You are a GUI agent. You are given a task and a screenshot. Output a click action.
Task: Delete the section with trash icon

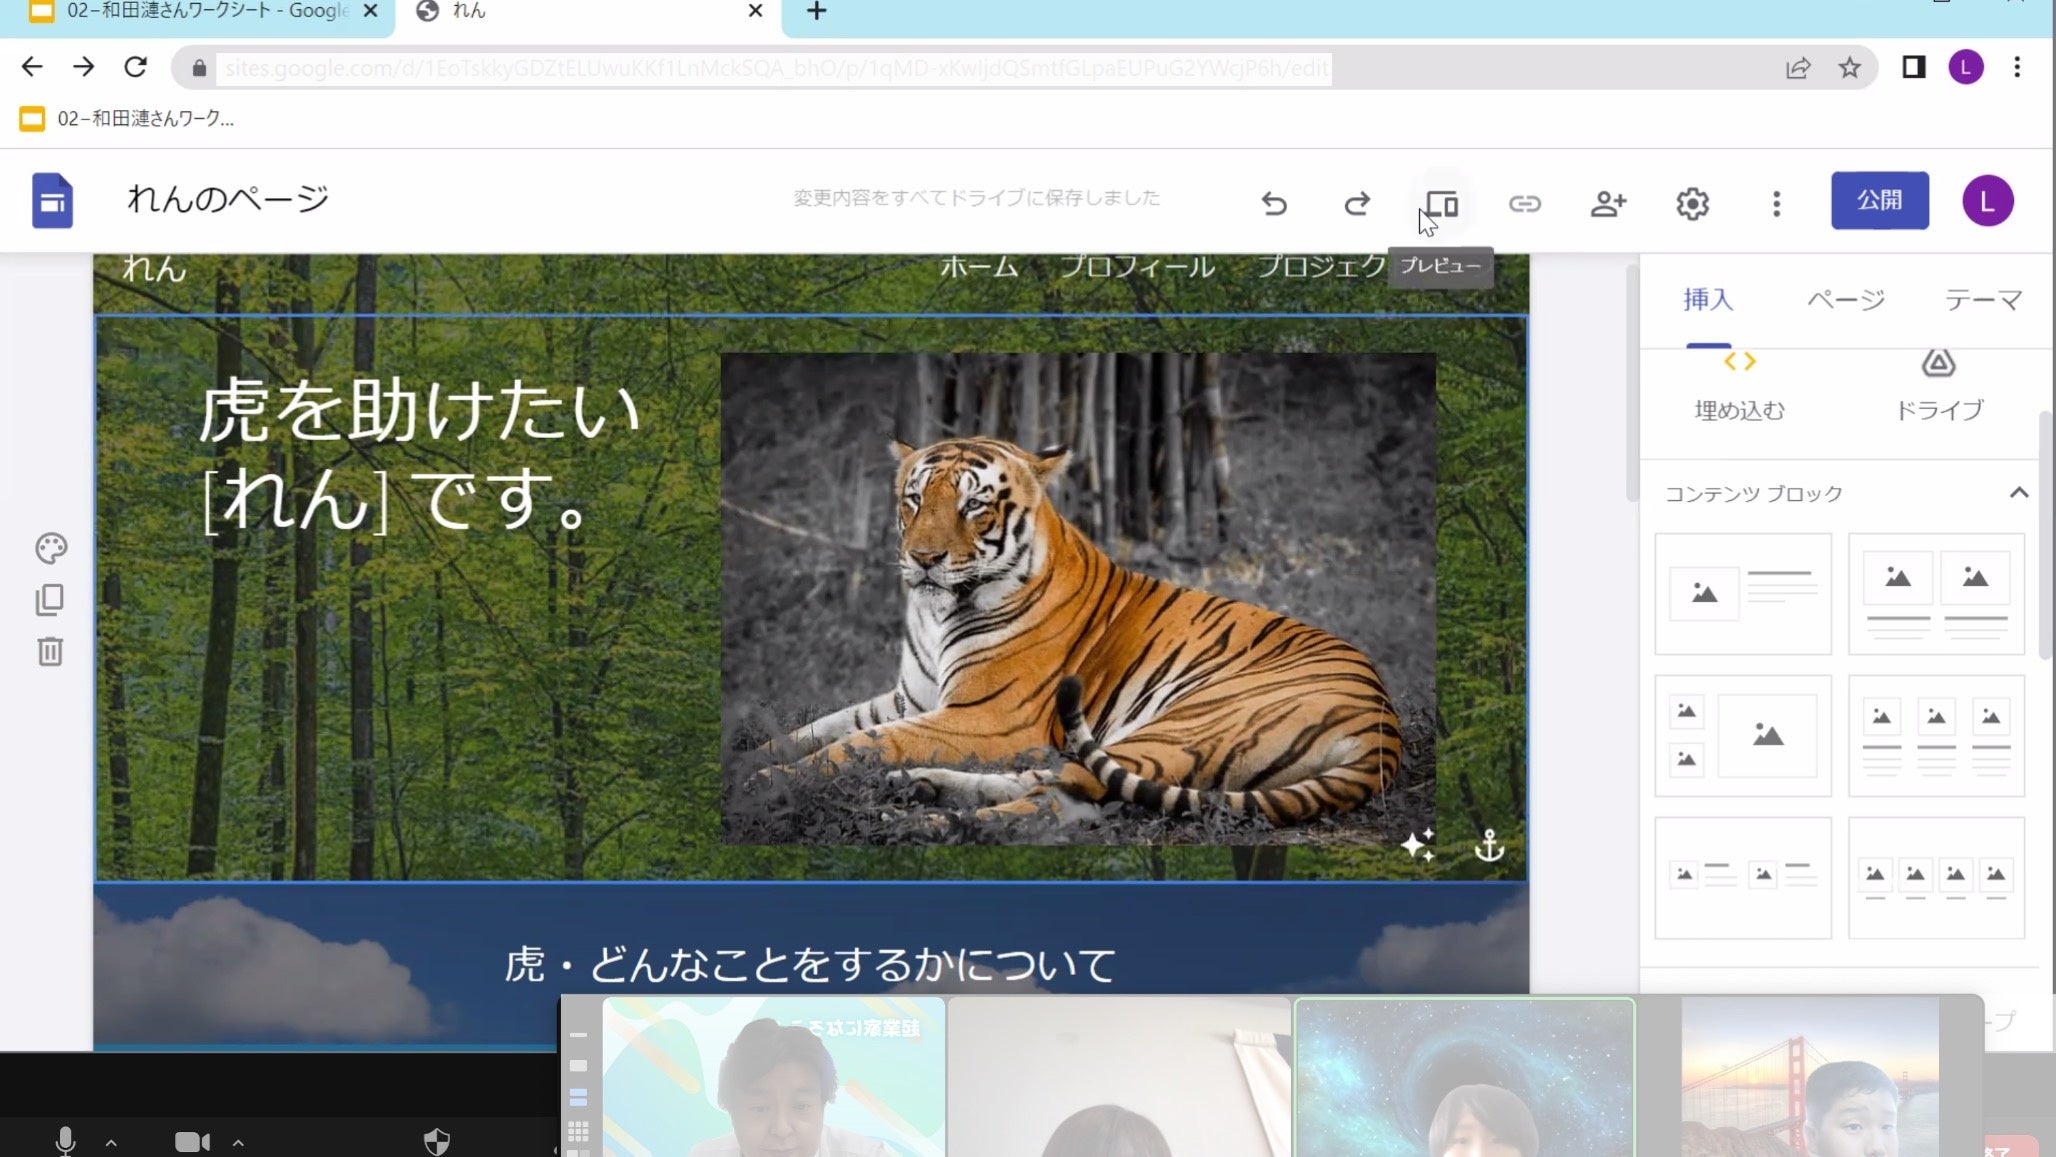point(50,652)
